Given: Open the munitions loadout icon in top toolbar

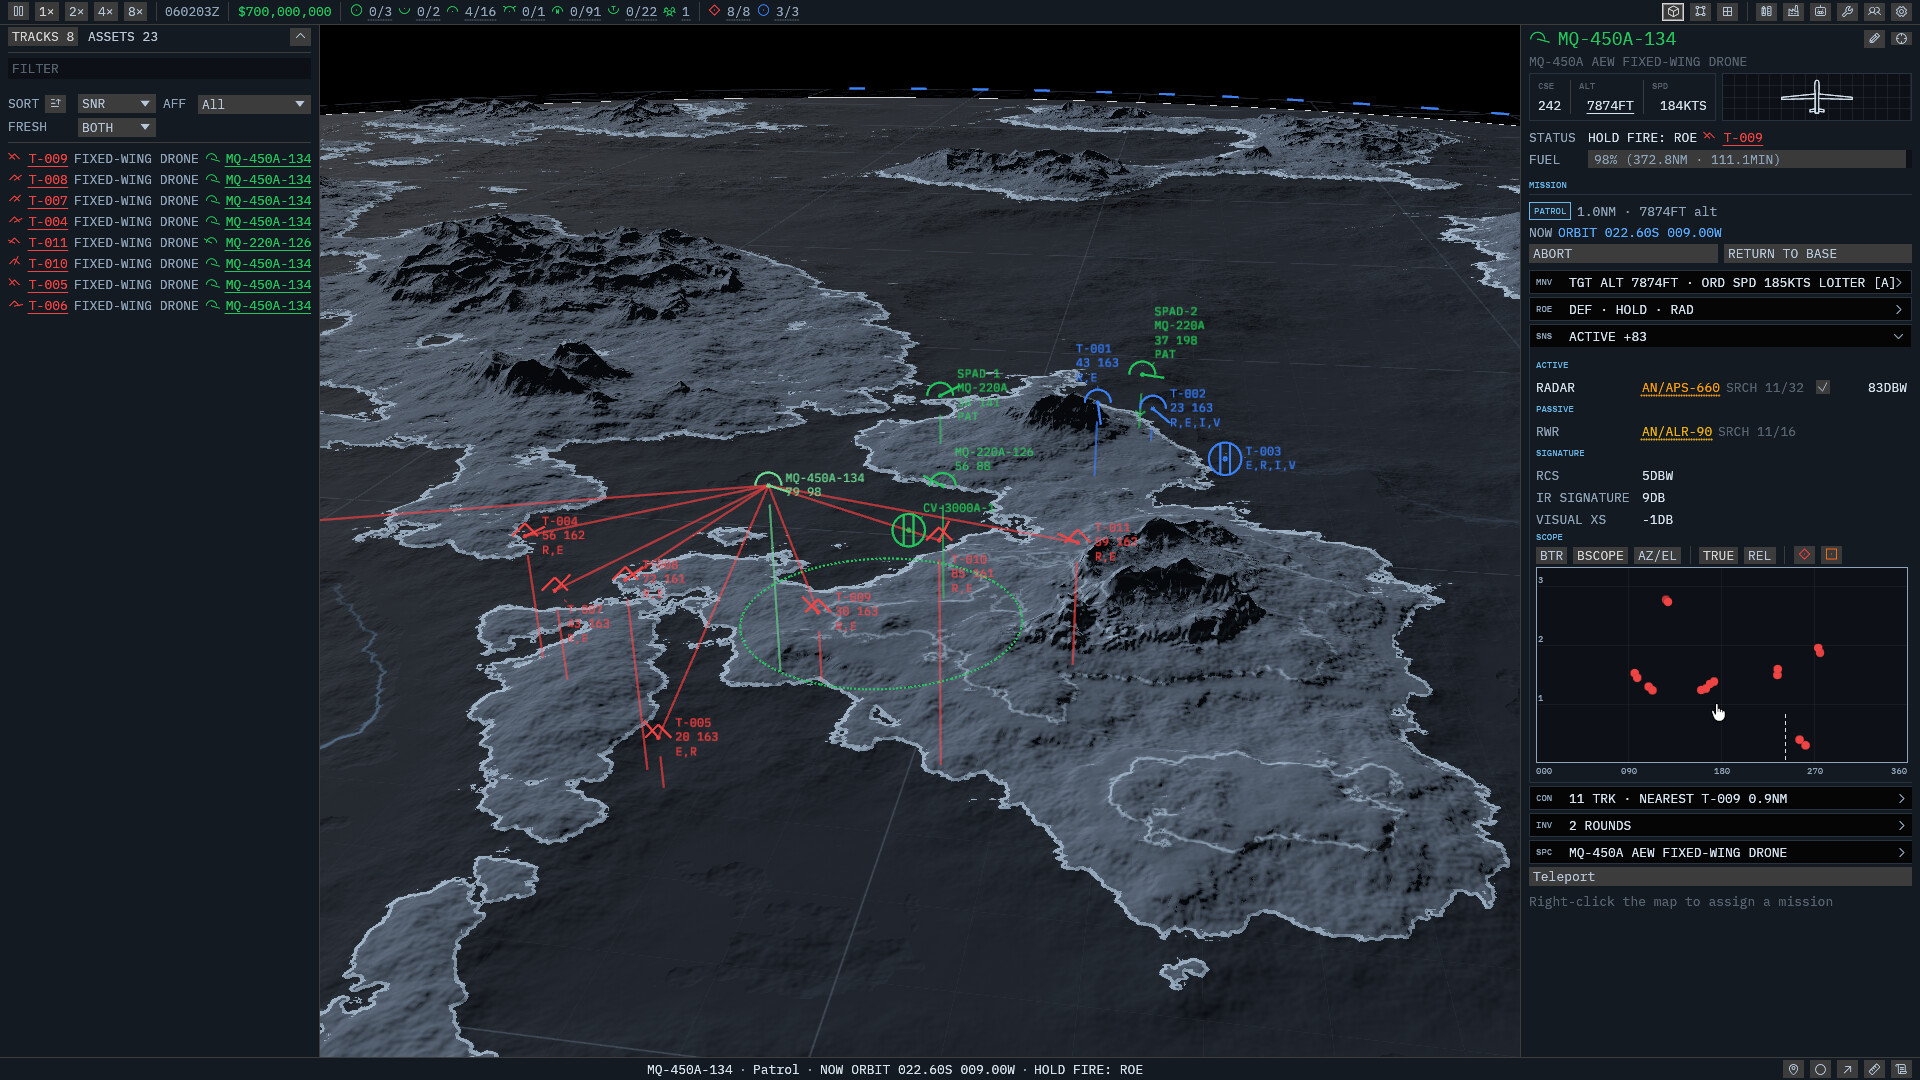Looking at the screenshot, I should point(1767,12).
